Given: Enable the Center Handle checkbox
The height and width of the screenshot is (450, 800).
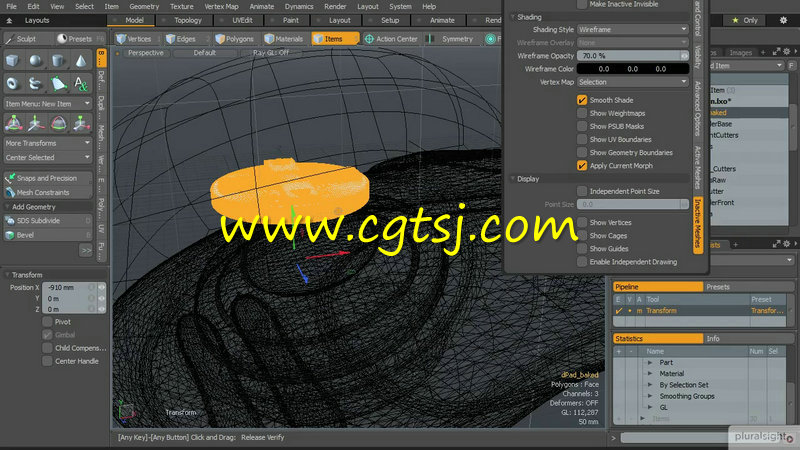Looking at the screenshot, I should [x=47, y=361].
